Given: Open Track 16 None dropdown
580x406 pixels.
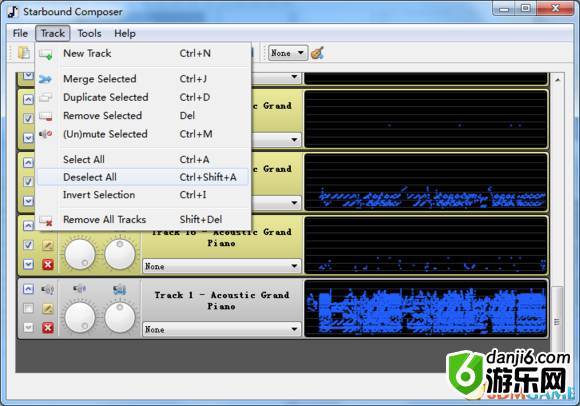Looking at the screenshot, I should coord(221,266).
